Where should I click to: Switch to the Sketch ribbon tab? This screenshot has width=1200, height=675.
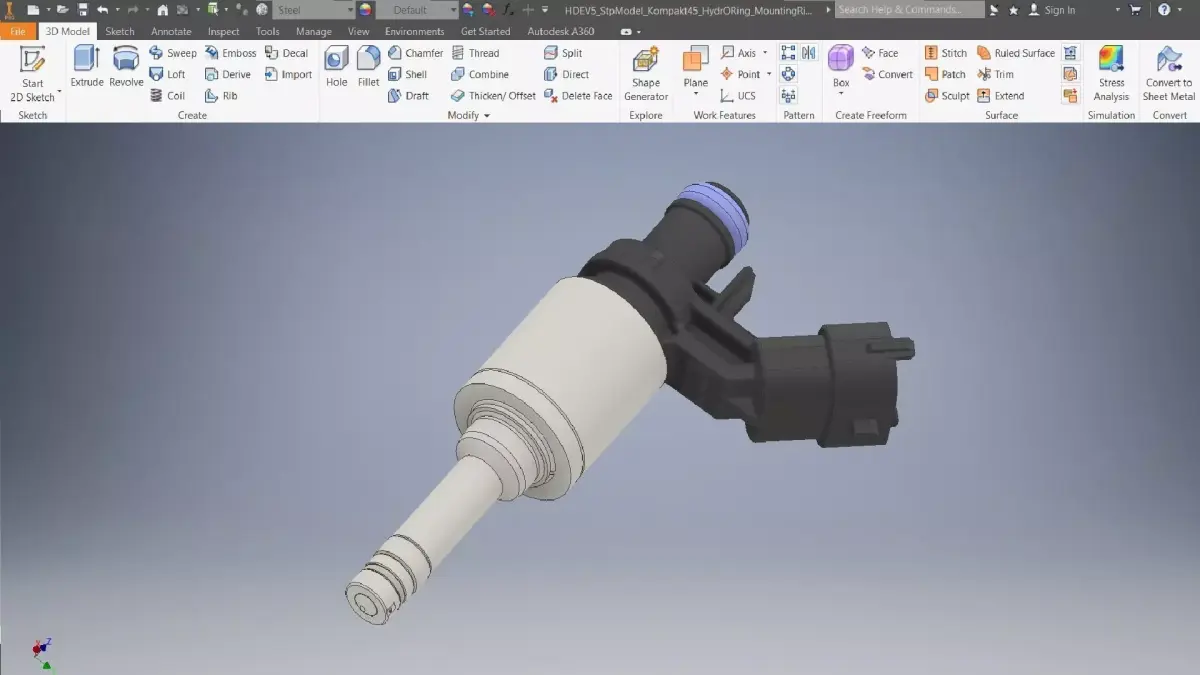point(119,31)
